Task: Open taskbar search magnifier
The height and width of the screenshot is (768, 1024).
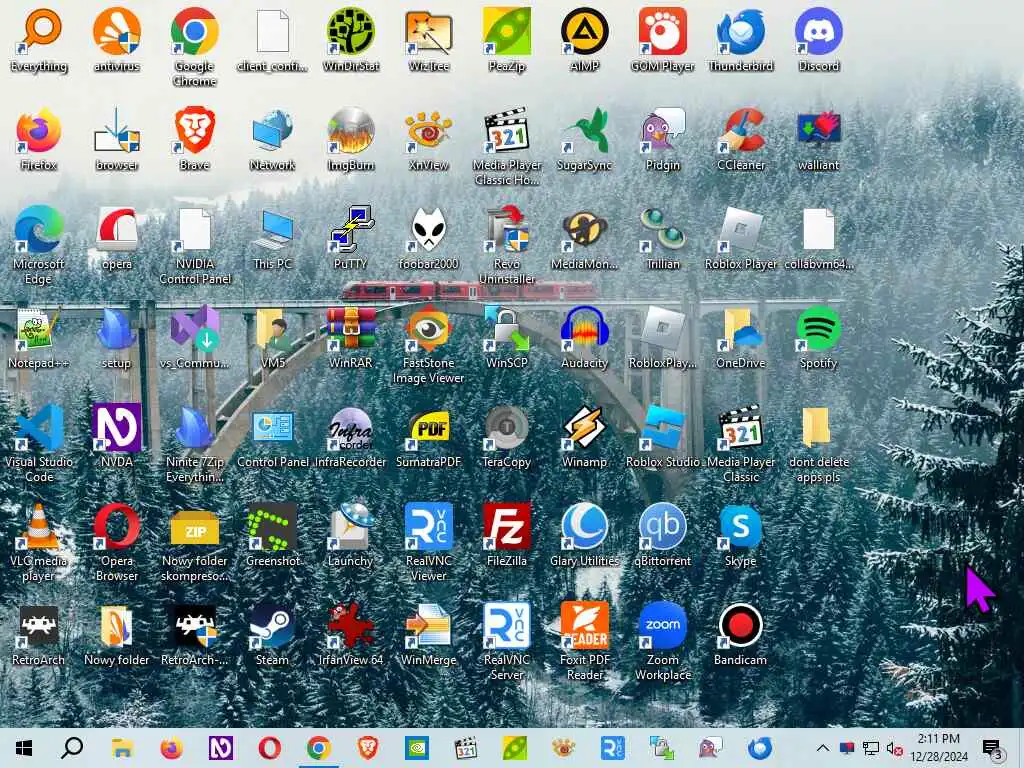Action: [72, 748]
